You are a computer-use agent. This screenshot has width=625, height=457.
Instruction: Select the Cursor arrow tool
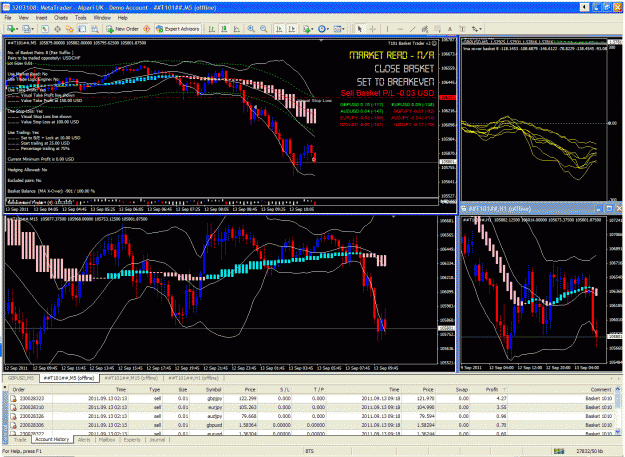[x=360, y=29]
